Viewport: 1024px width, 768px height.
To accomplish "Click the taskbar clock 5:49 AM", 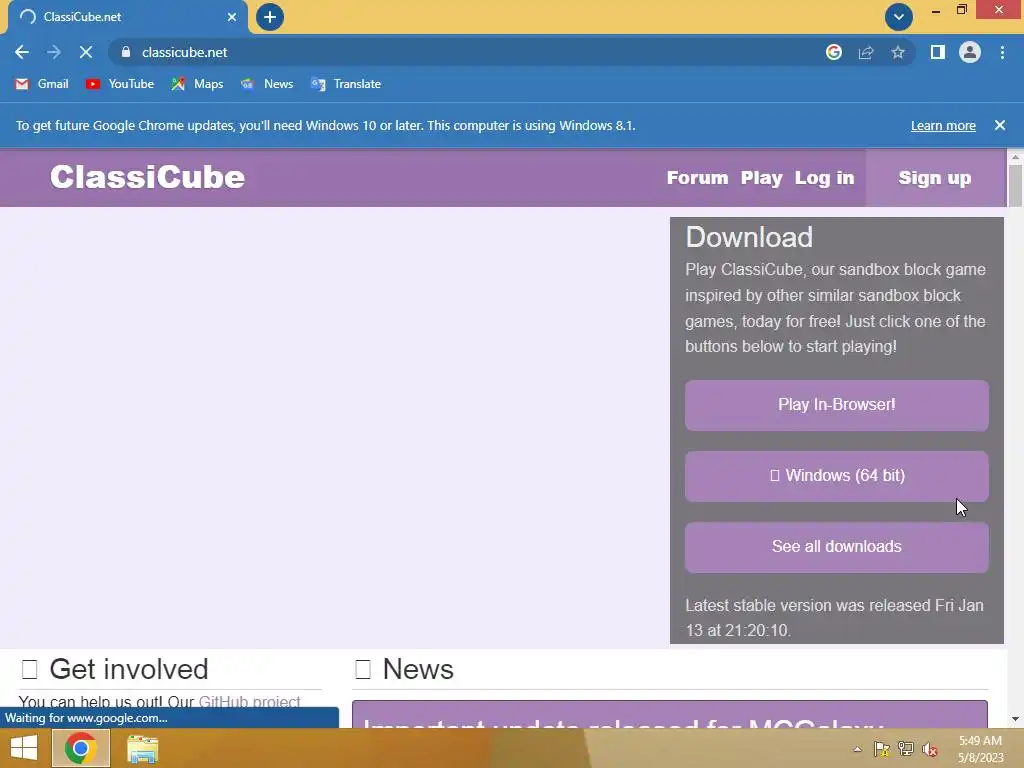I will (980, 749).
